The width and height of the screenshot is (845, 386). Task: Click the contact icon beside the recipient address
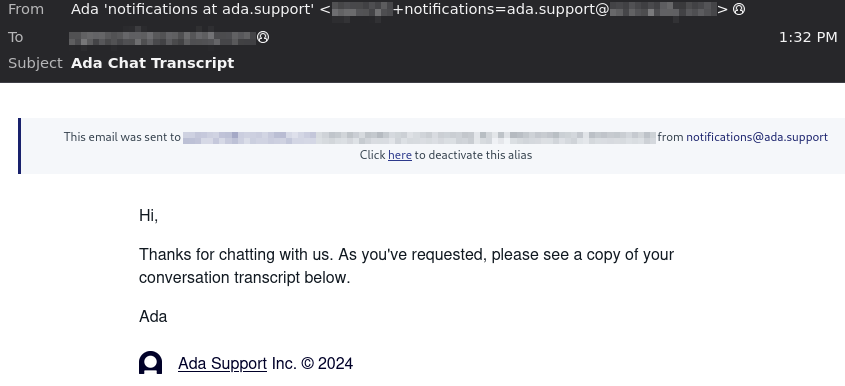click(x=263, y=38)
